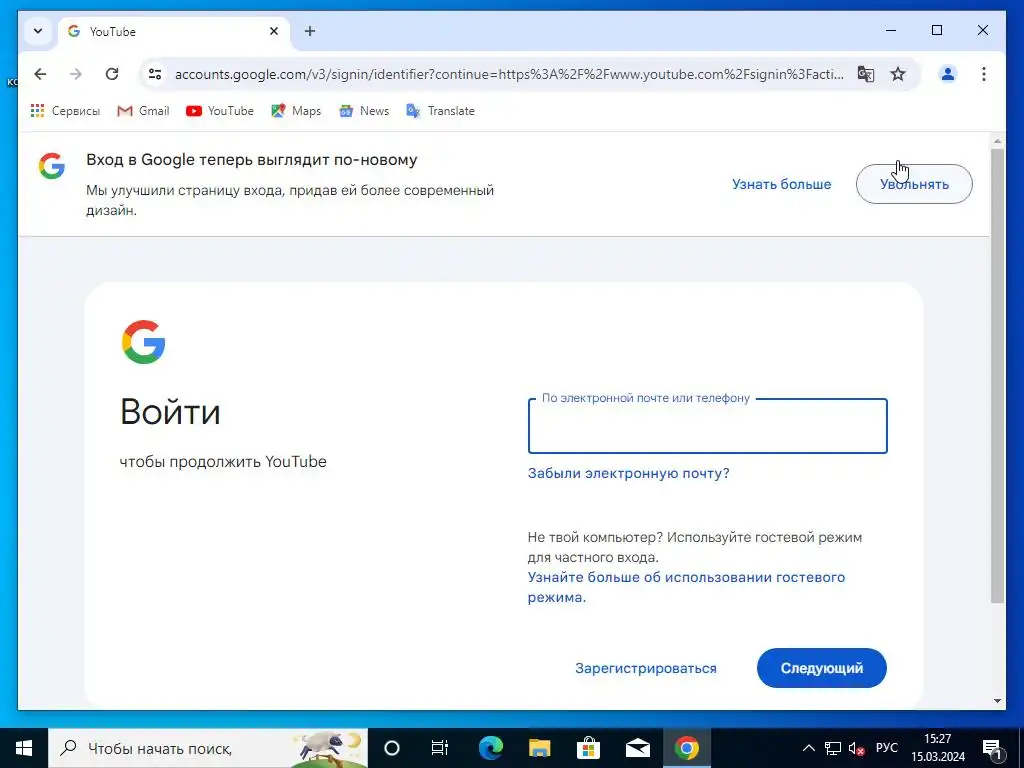
Task: Open network status tray icon
Action: coord(833,748)
